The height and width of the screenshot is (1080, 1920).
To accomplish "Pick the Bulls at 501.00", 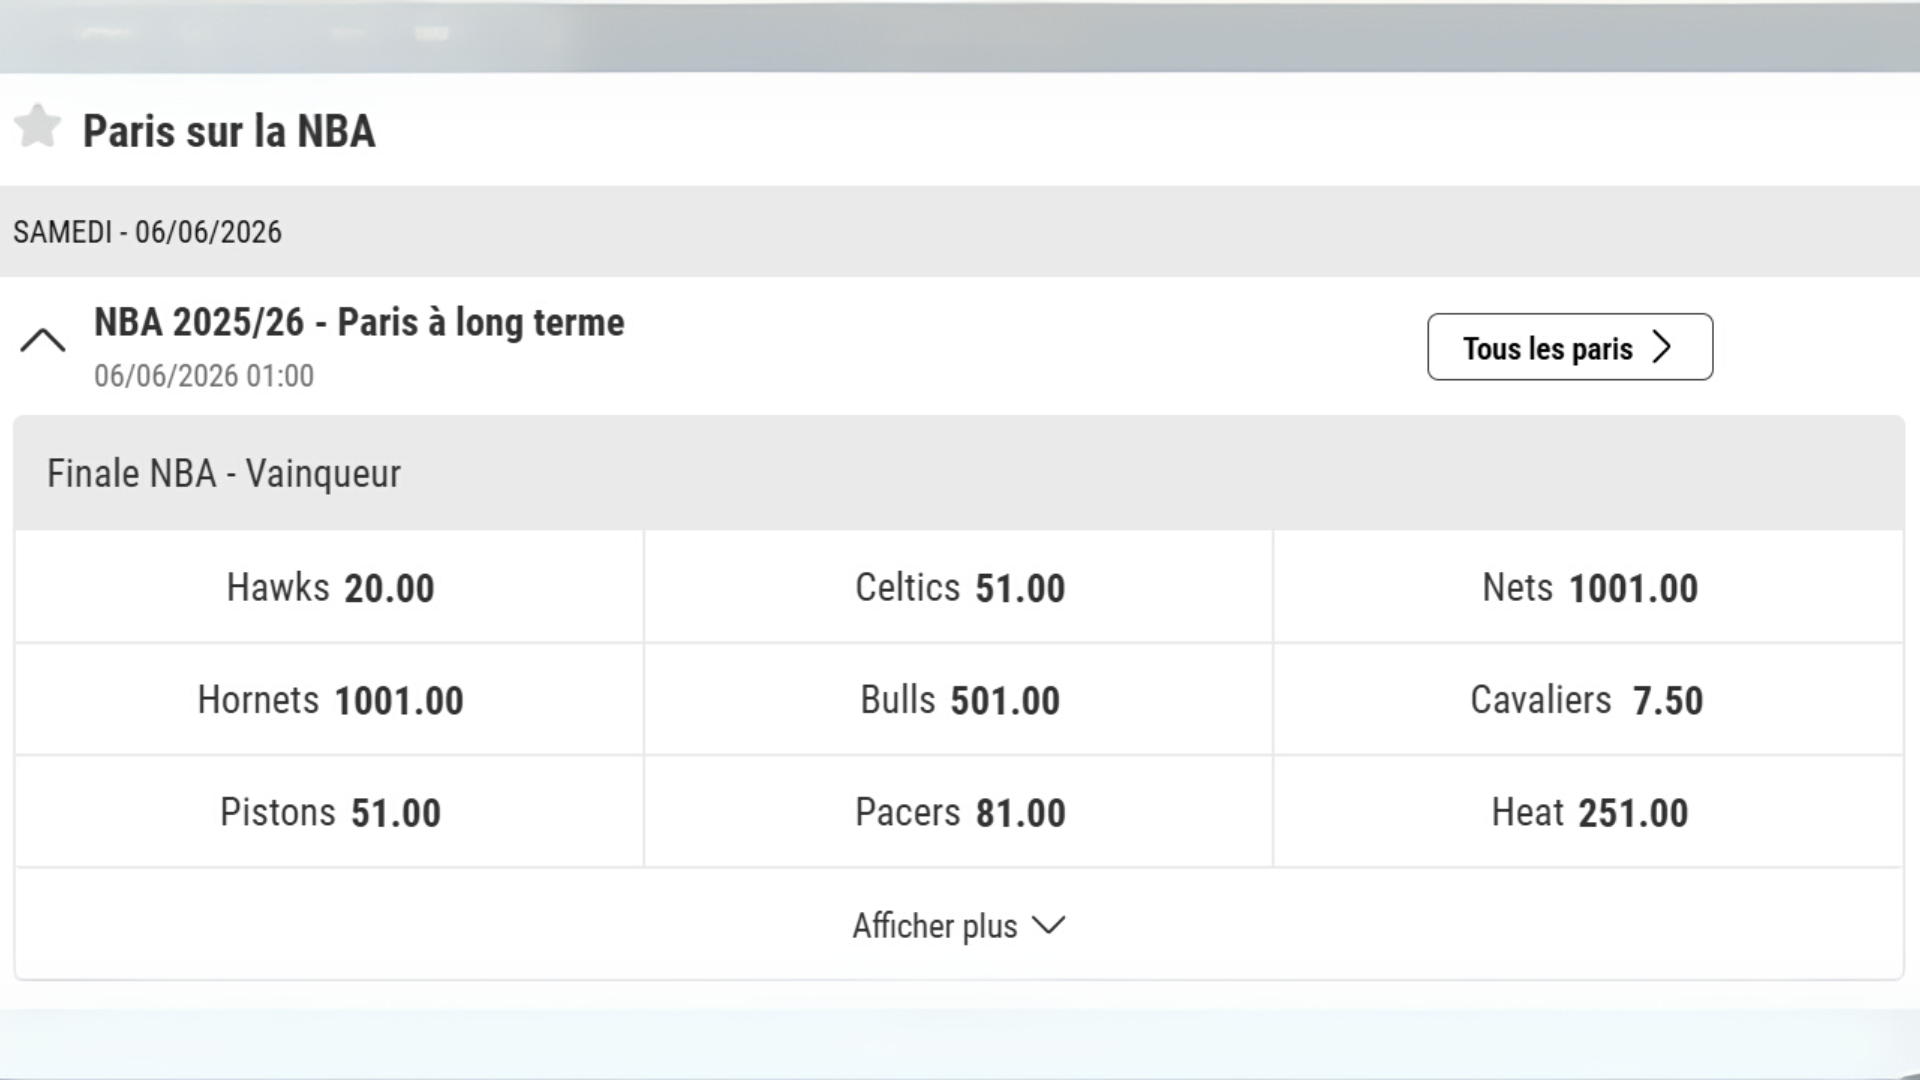I will point(957,700).
